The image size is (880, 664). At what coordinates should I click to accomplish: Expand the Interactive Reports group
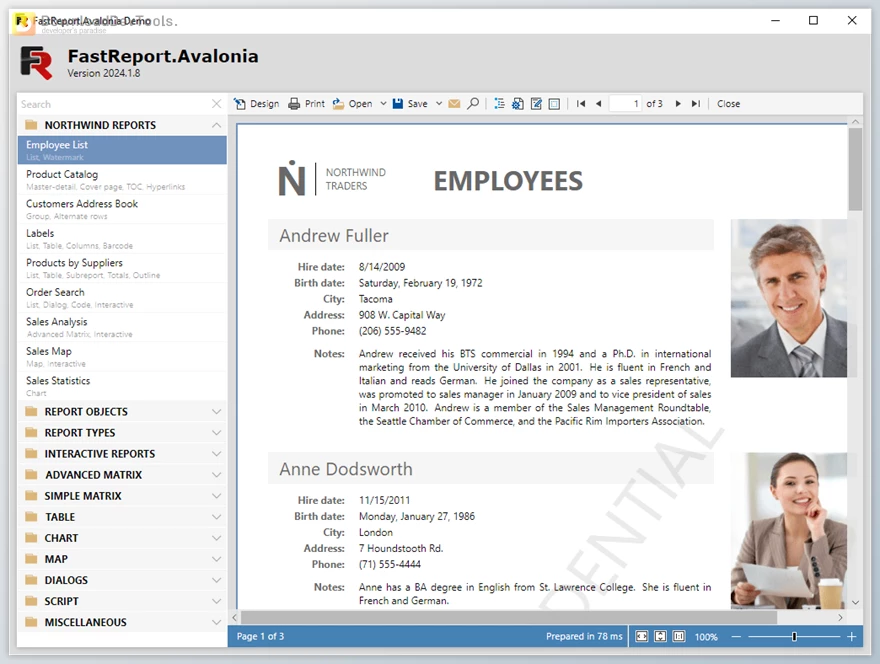pos(217,454)
